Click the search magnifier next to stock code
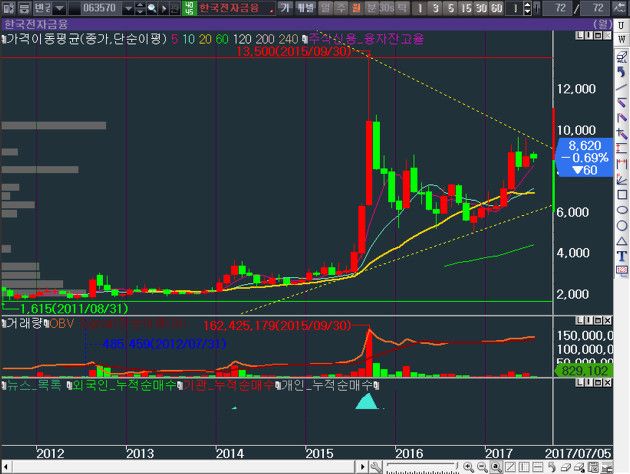This screenshot has width=630, height=474. [x=152, y=8]
